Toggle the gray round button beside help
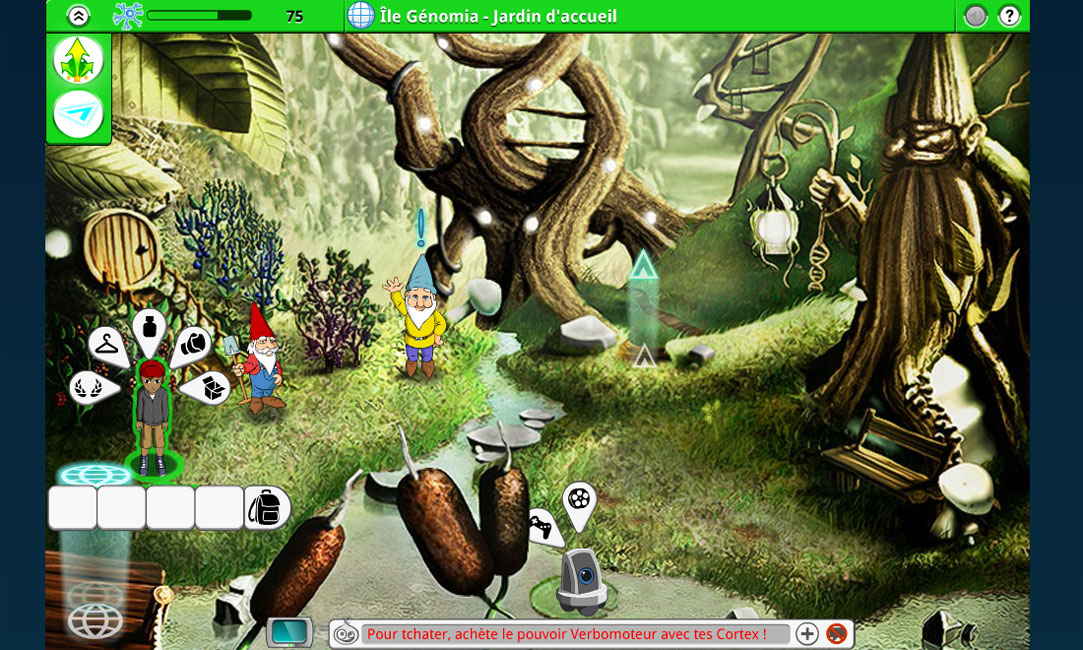The image size is (1083, 650). point(975,15)
